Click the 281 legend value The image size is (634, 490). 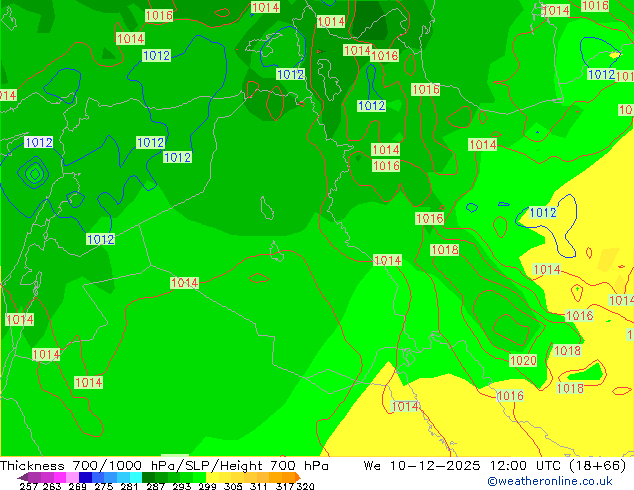coord(129,486)
